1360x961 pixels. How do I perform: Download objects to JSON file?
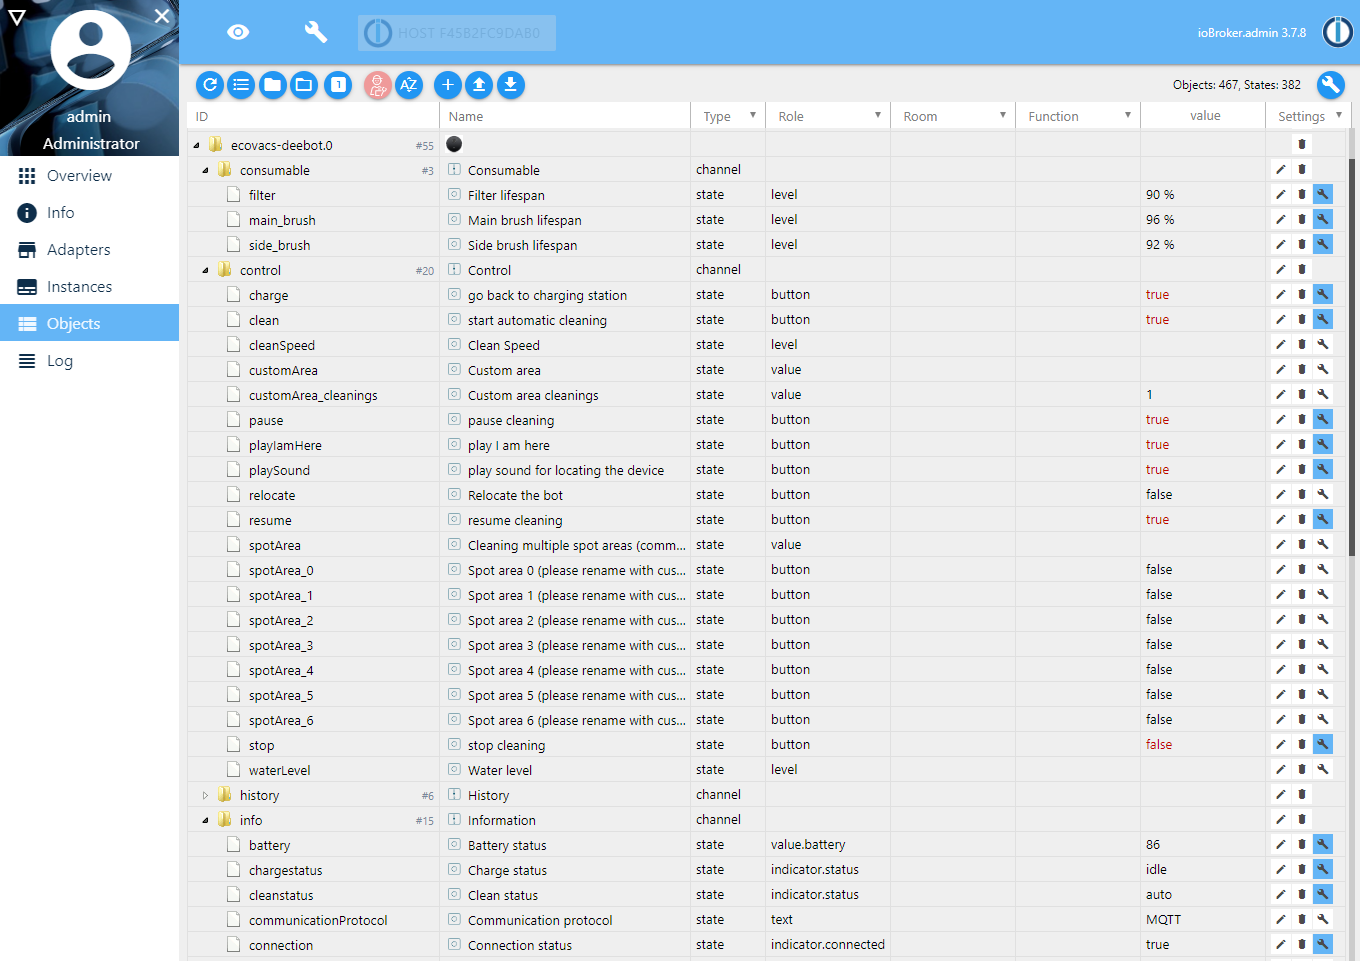tap(511, 85)
